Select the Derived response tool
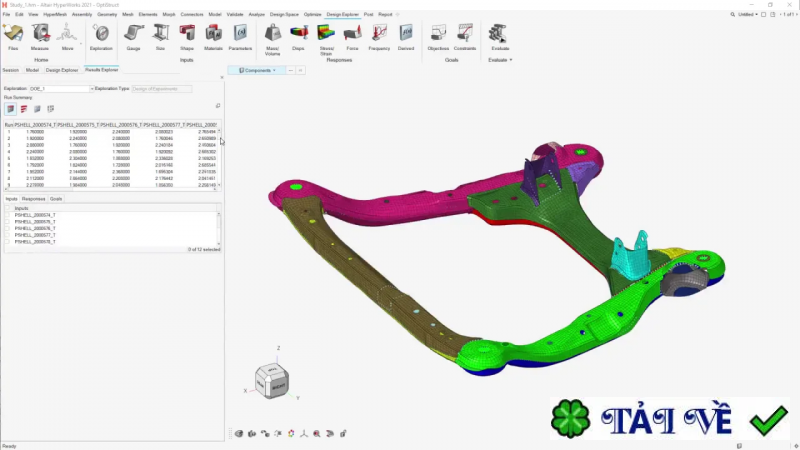The height and width of the screenshot is (450, 800). (406, 37)
